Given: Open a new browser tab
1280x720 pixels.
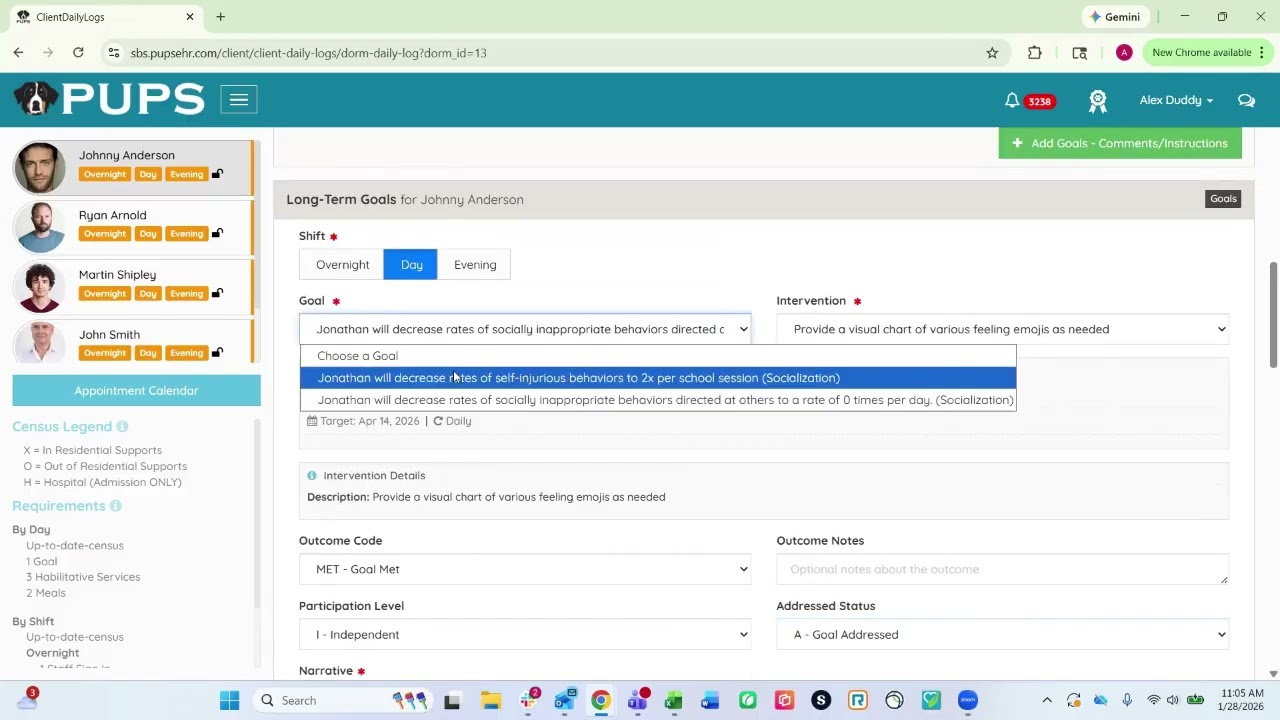Looking at the screenshot, I should [220, 17].
